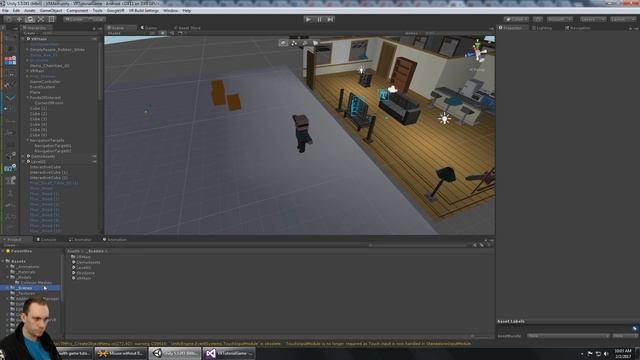640x360 pixels.
Task: Click the light gizmo near the bar stools
Action: coord(444,119)
